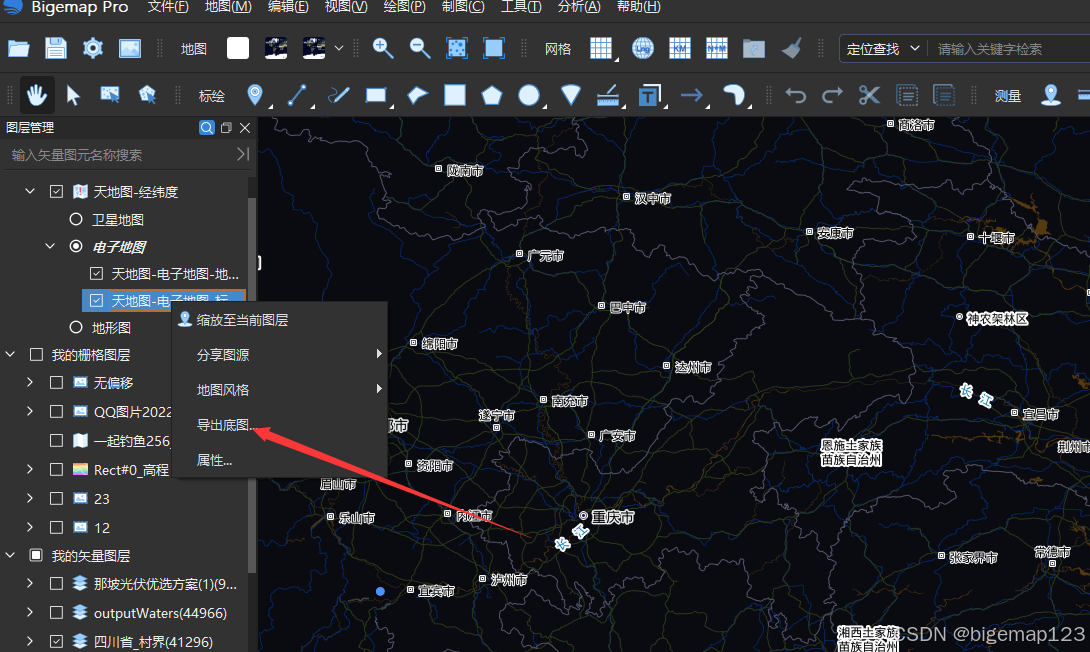Viewport: 1090px width, 652px height.
Task: Click the undo arrow
Action: click(x=796, y=95)
